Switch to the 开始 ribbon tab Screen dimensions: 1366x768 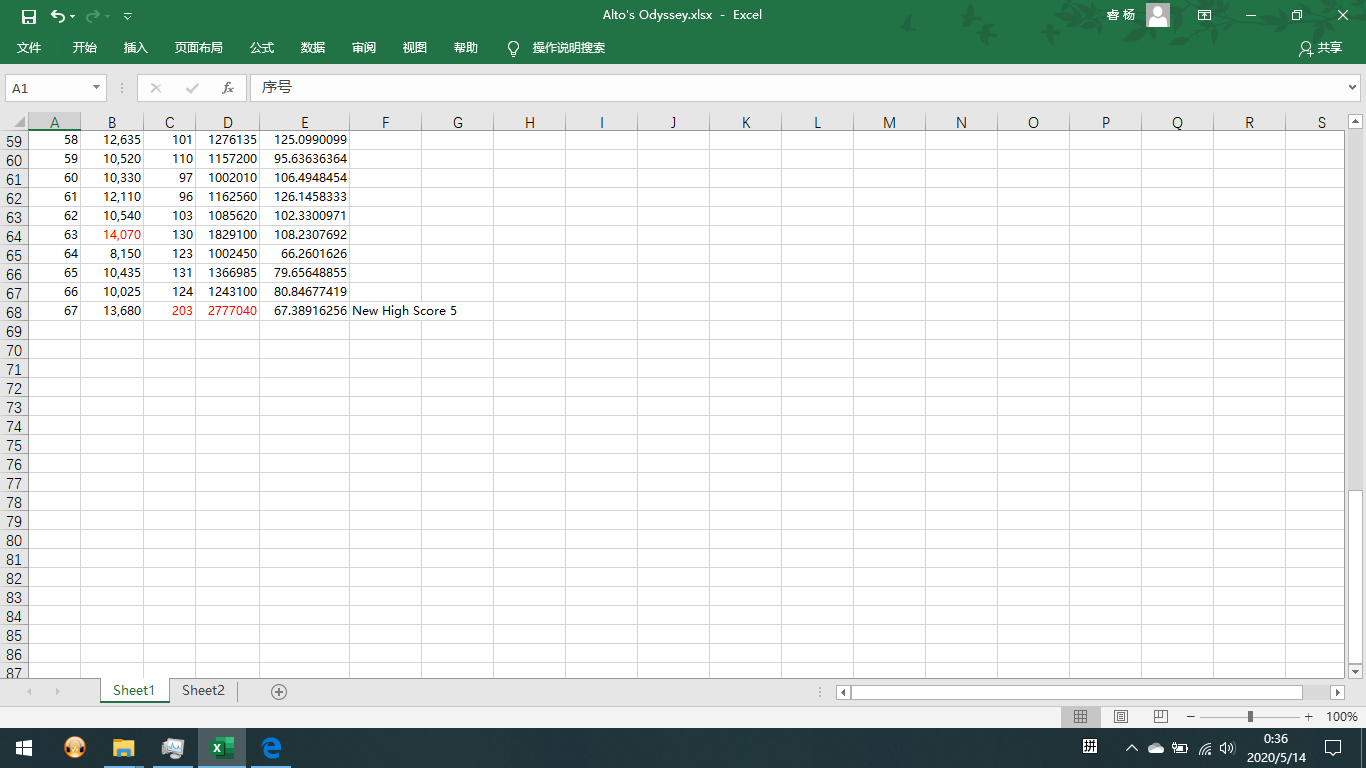tap(85, 48)
